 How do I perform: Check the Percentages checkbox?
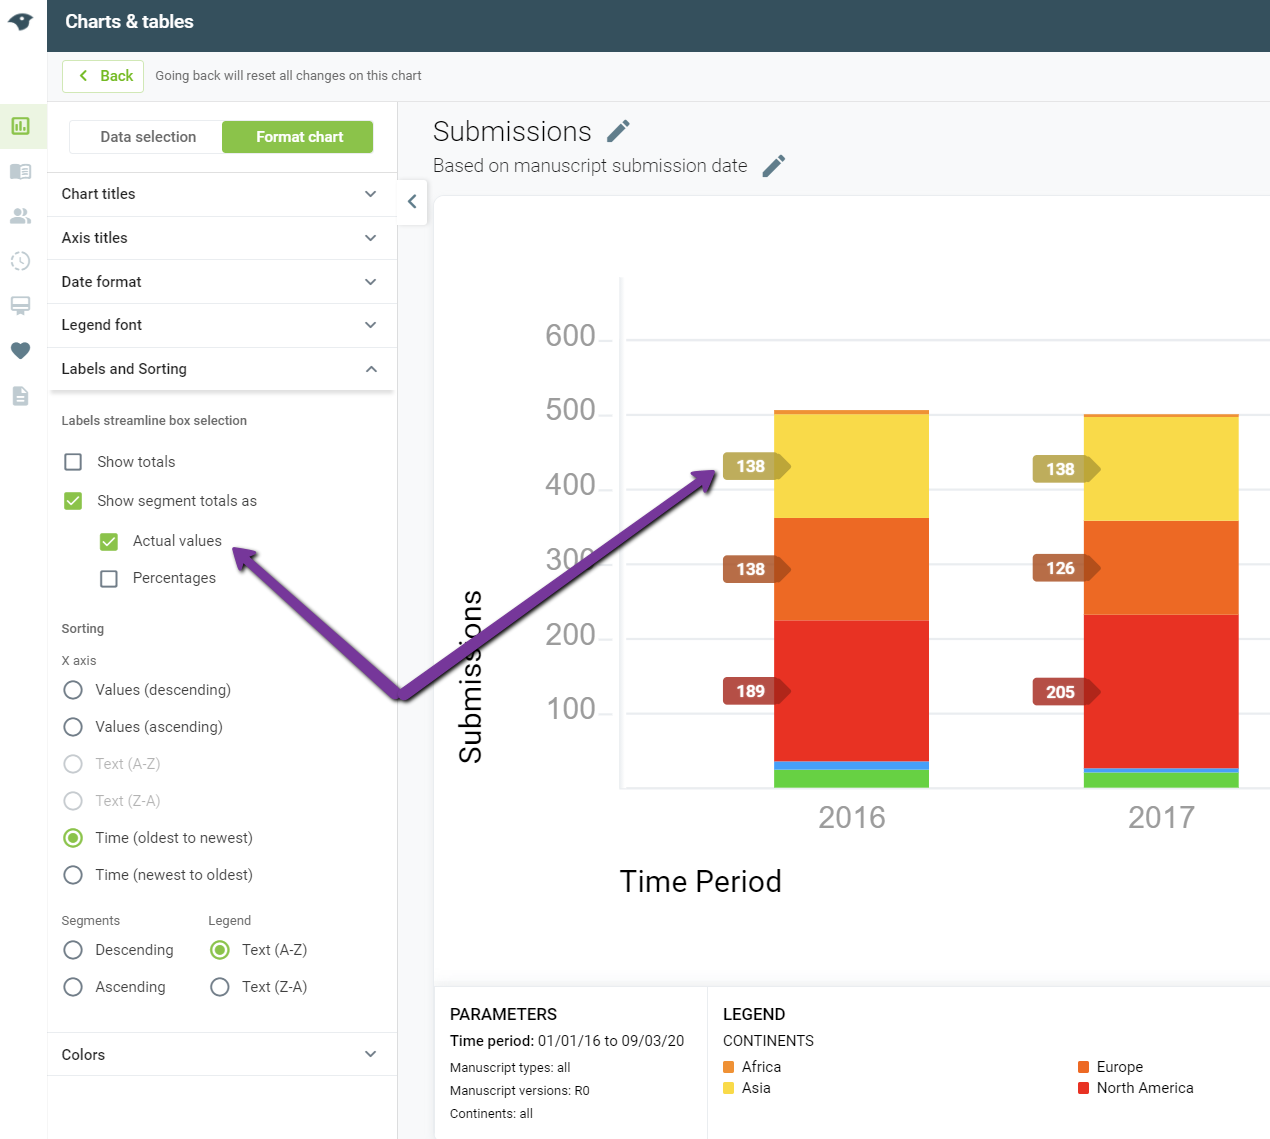point(109,578)
